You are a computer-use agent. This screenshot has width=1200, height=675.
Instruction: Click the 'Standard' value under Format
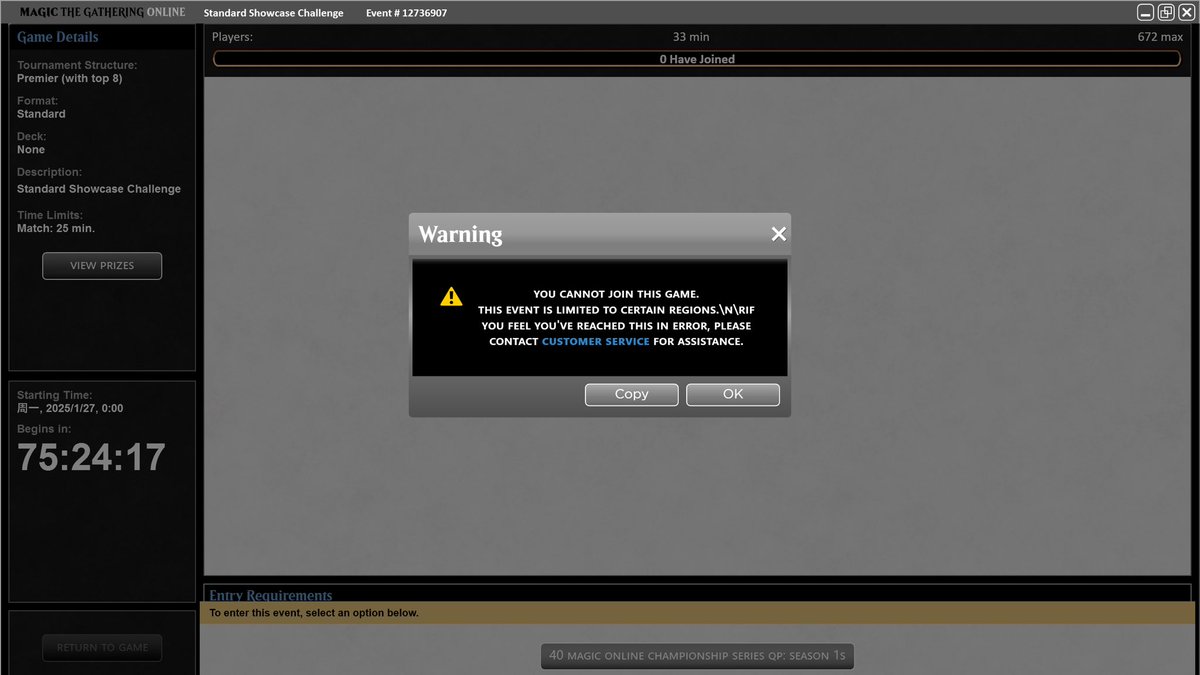[41, 114]
